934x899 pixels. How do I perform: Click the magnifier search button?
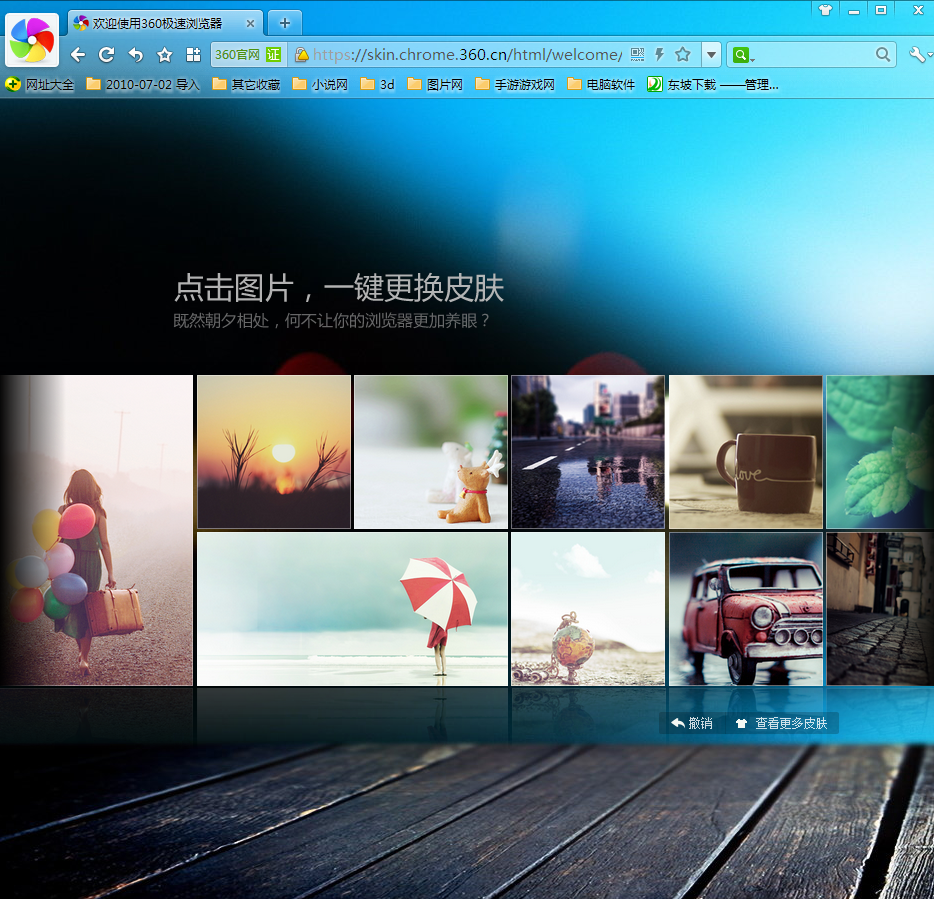coord(883,55)
